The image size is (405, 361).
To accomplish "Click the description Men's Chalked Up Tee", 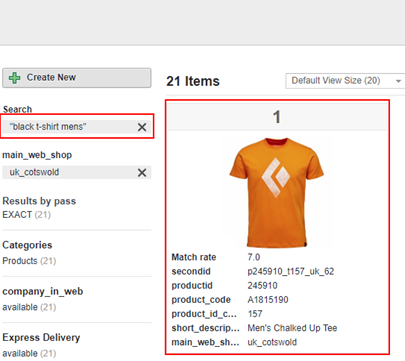I will click(292, 328).
